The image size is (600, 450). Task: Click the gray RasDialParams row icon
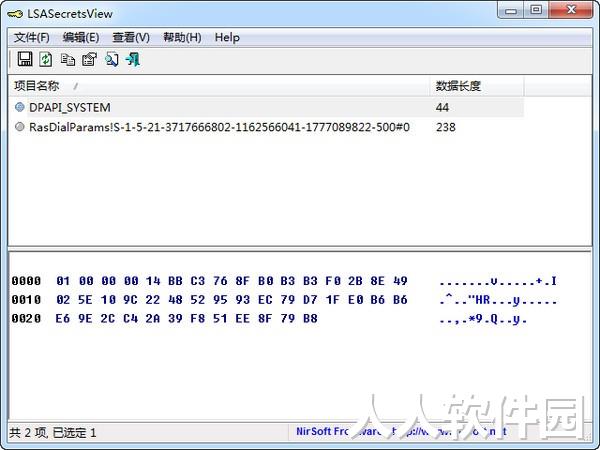pyautogui.click(x=20, y=127)
